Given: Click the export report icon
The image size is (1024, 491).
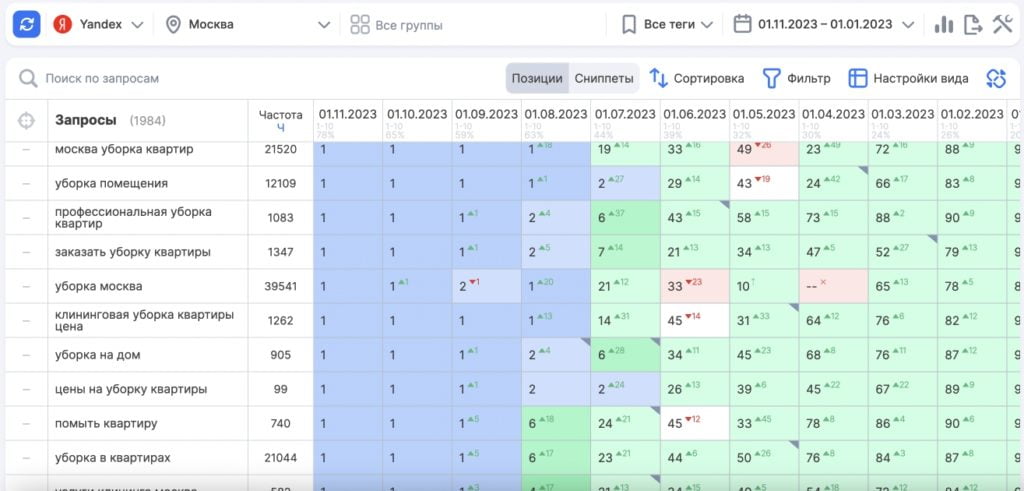Looking at the screenshot, I should pyautogui.click(x=972, y=25).
